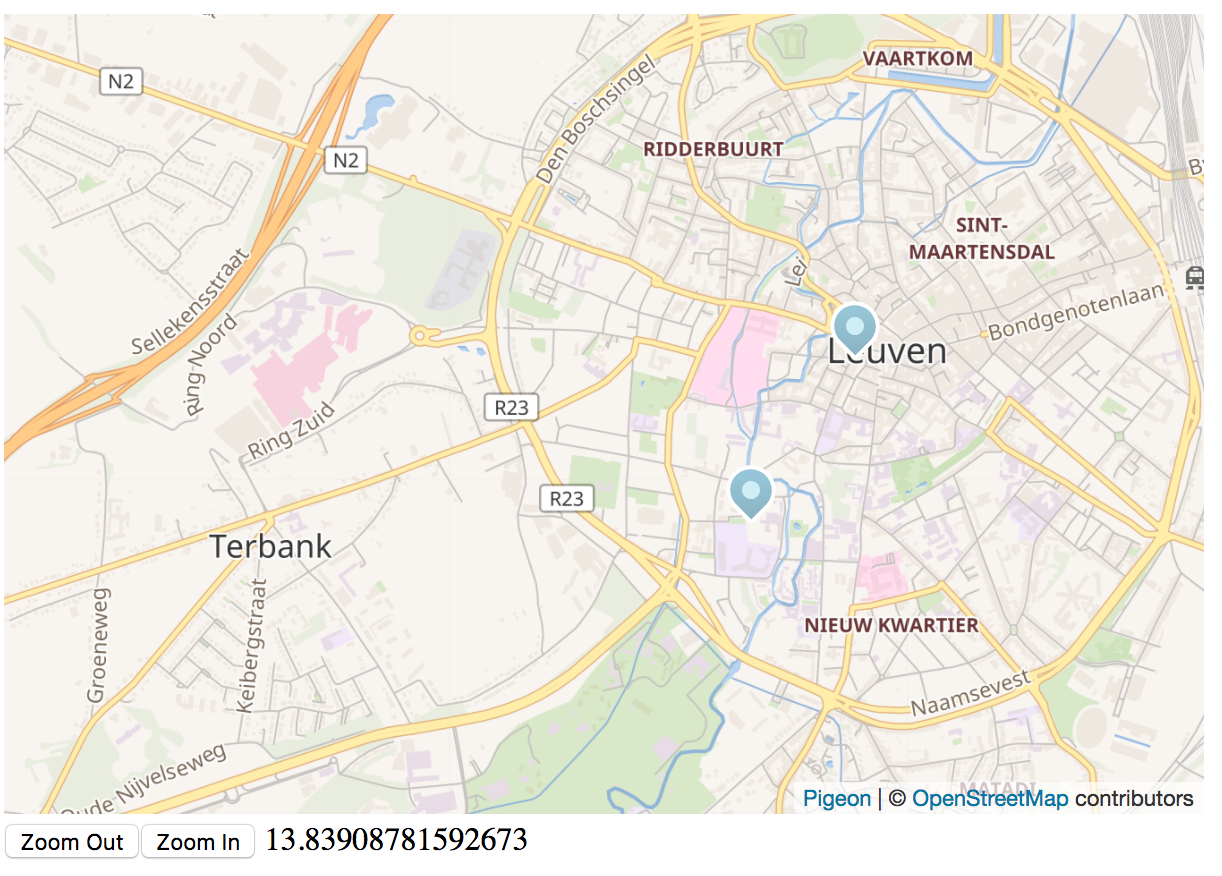This screenshot has height=876, width=1222.
Task: Click the Bondgenotenlaan street label
Action: 1078,312
